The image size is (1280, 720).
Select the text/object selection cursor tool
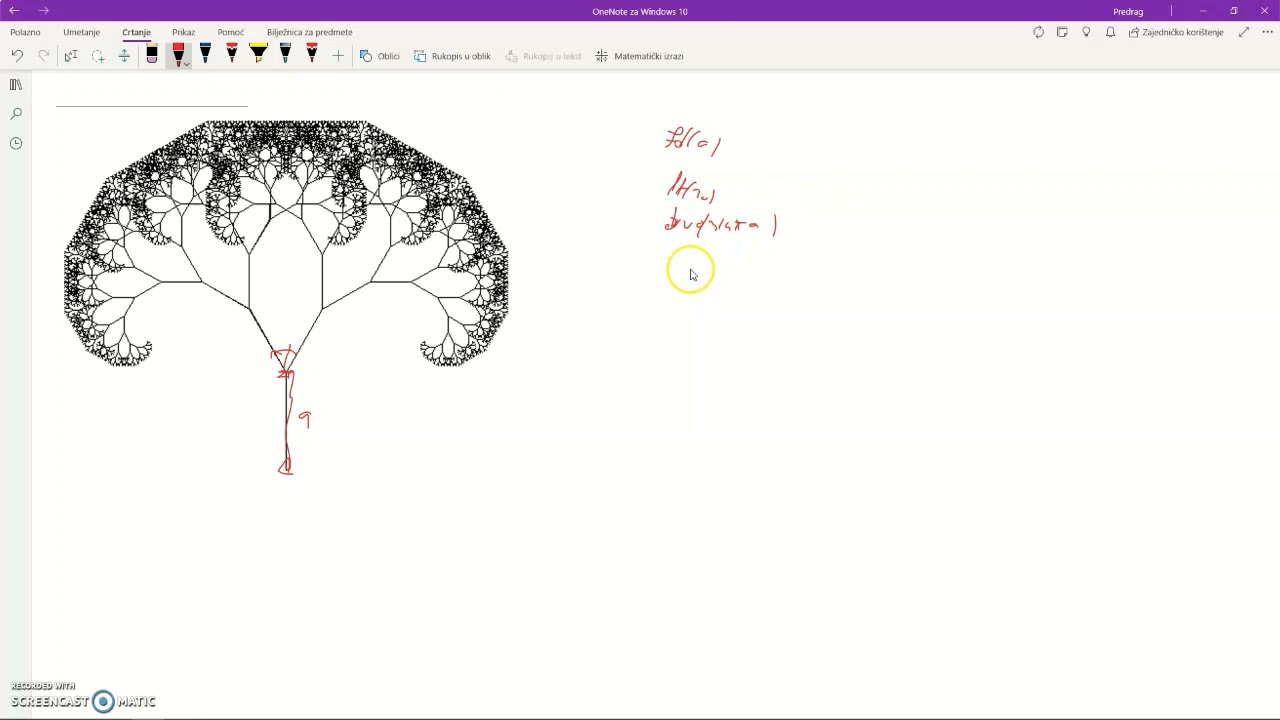click(x=71, y=56)
